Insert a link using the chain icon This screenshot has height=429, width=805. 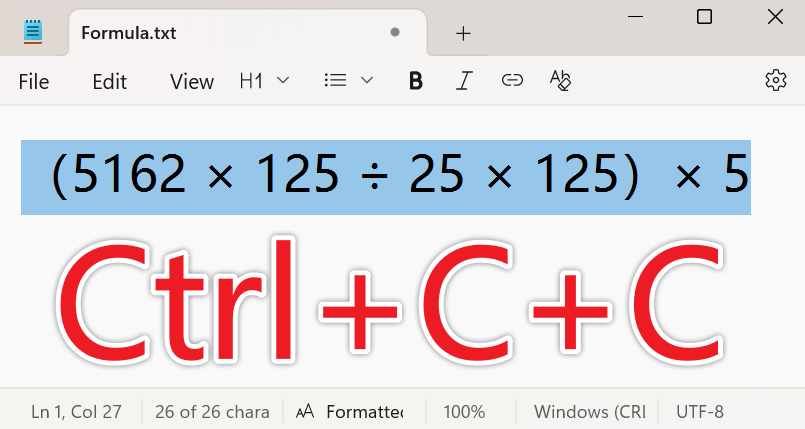pyautogui.click(x=512, y=81)
